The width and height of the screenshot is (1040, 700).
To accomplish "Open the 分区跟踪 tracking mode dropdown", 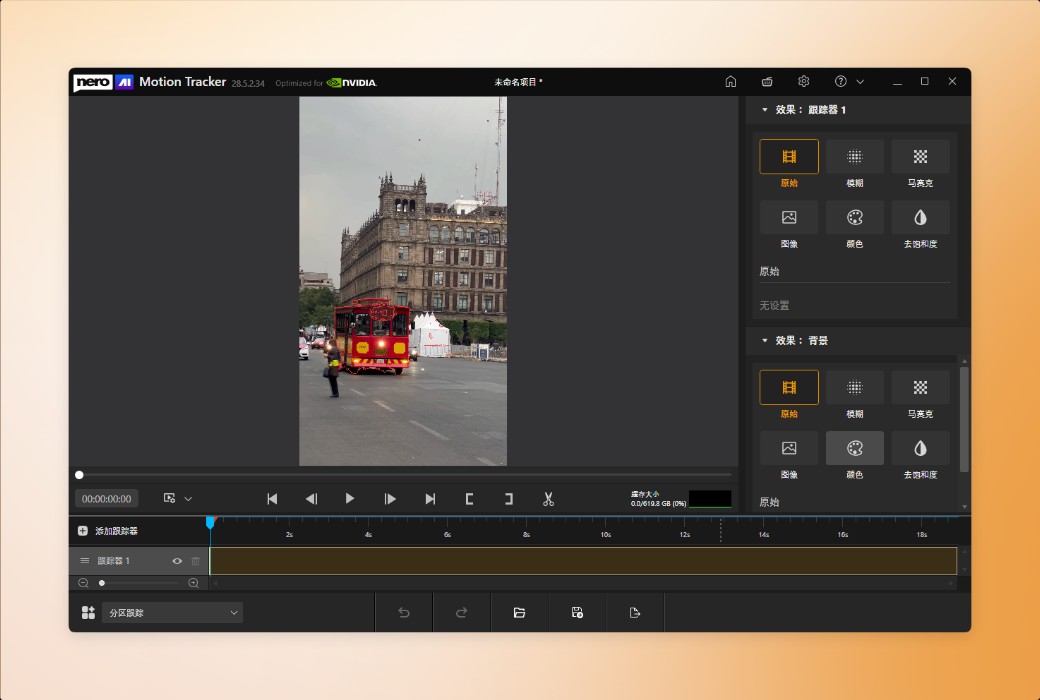I will click(x=172, y=612).
